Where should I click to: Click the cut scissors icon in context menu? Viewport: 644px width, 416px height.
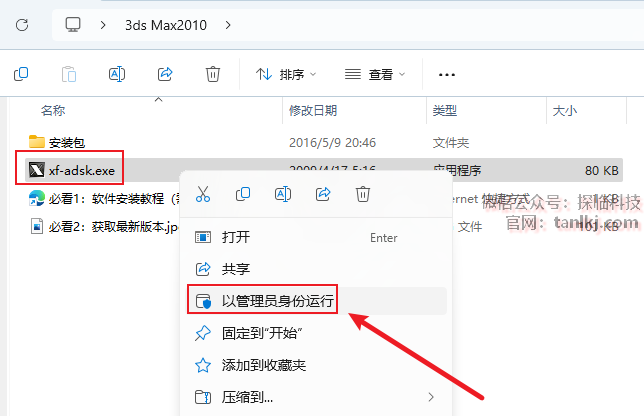[203, 194]
